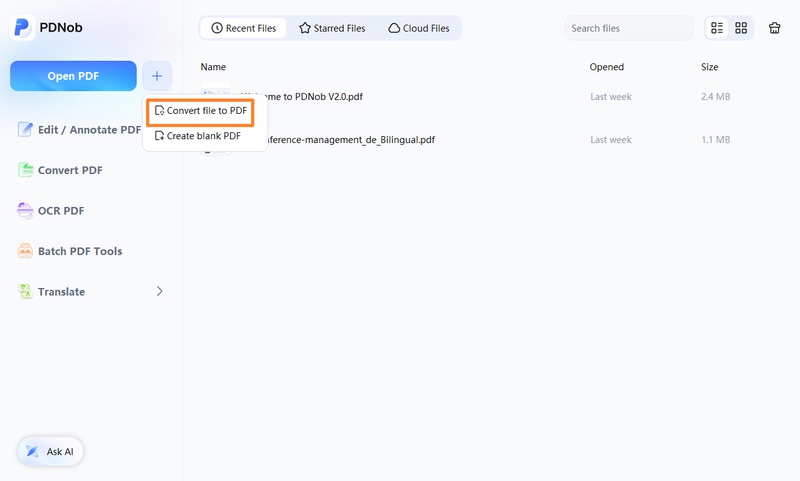Click the 2.4 MB size value
The width and height of the screenshot is (800, 481).
click(715, 96)
